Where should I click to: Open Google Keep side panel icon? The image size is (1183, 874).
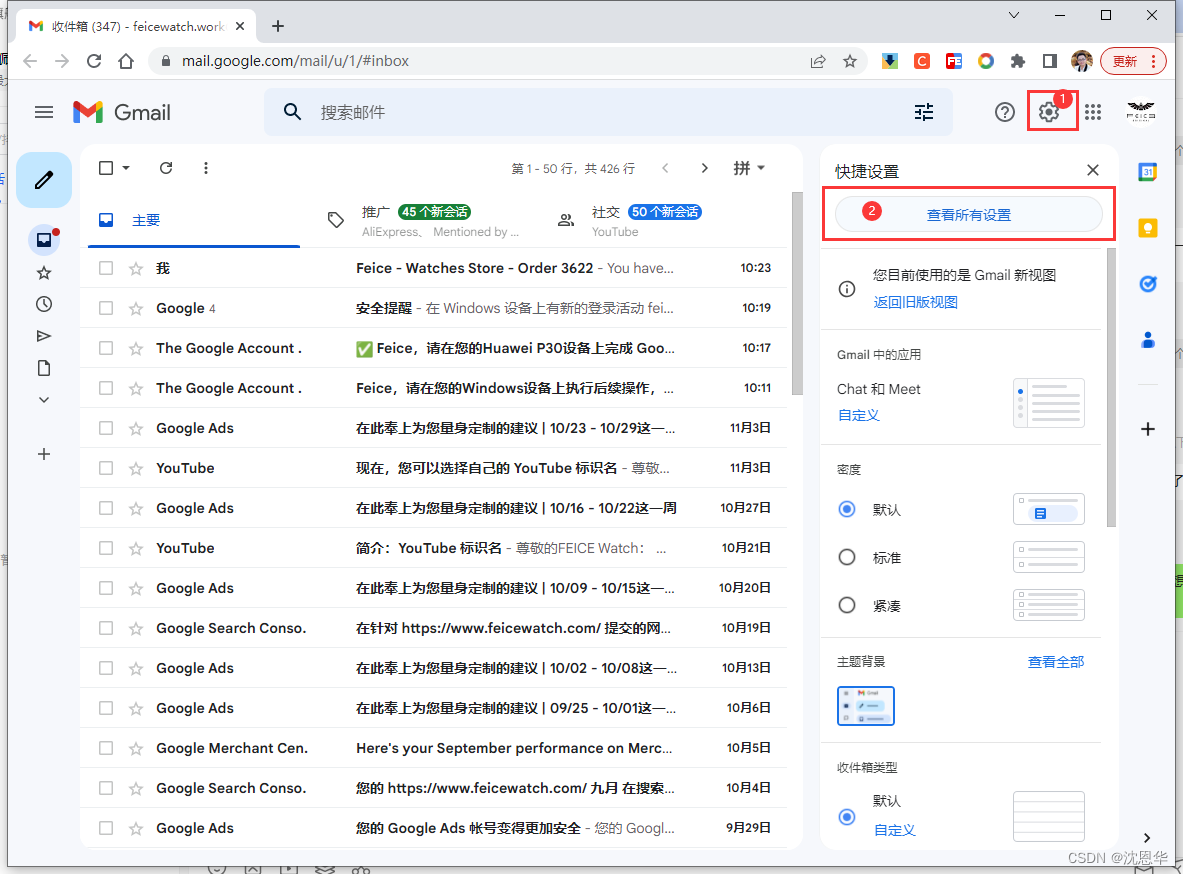1148,228
